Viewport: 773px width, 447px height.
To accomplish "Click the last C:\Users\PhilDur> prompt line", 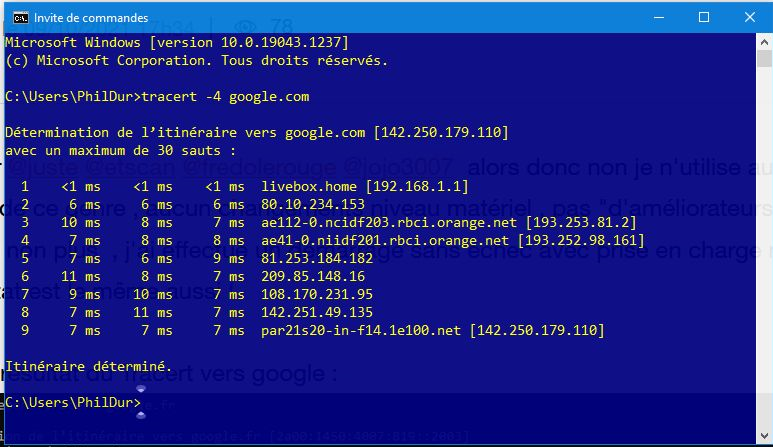I will coord(72,402).
